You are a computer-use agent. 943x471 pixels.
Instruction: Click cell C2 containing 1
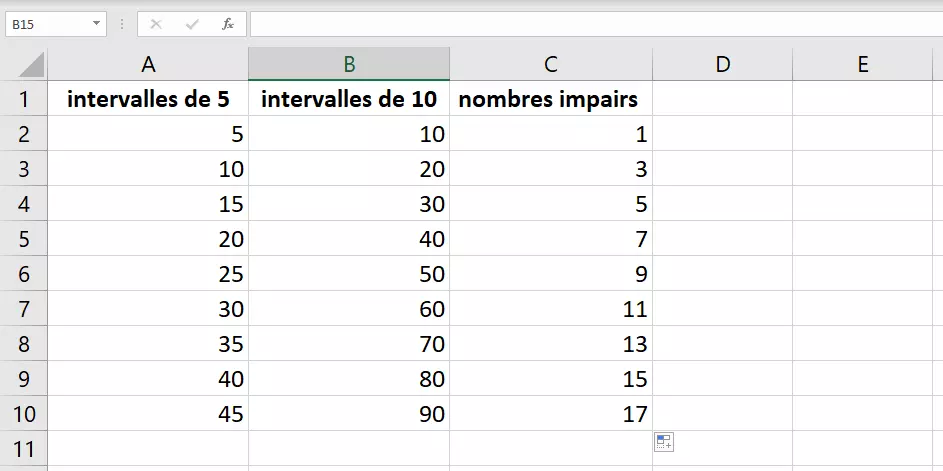(551, 134)
